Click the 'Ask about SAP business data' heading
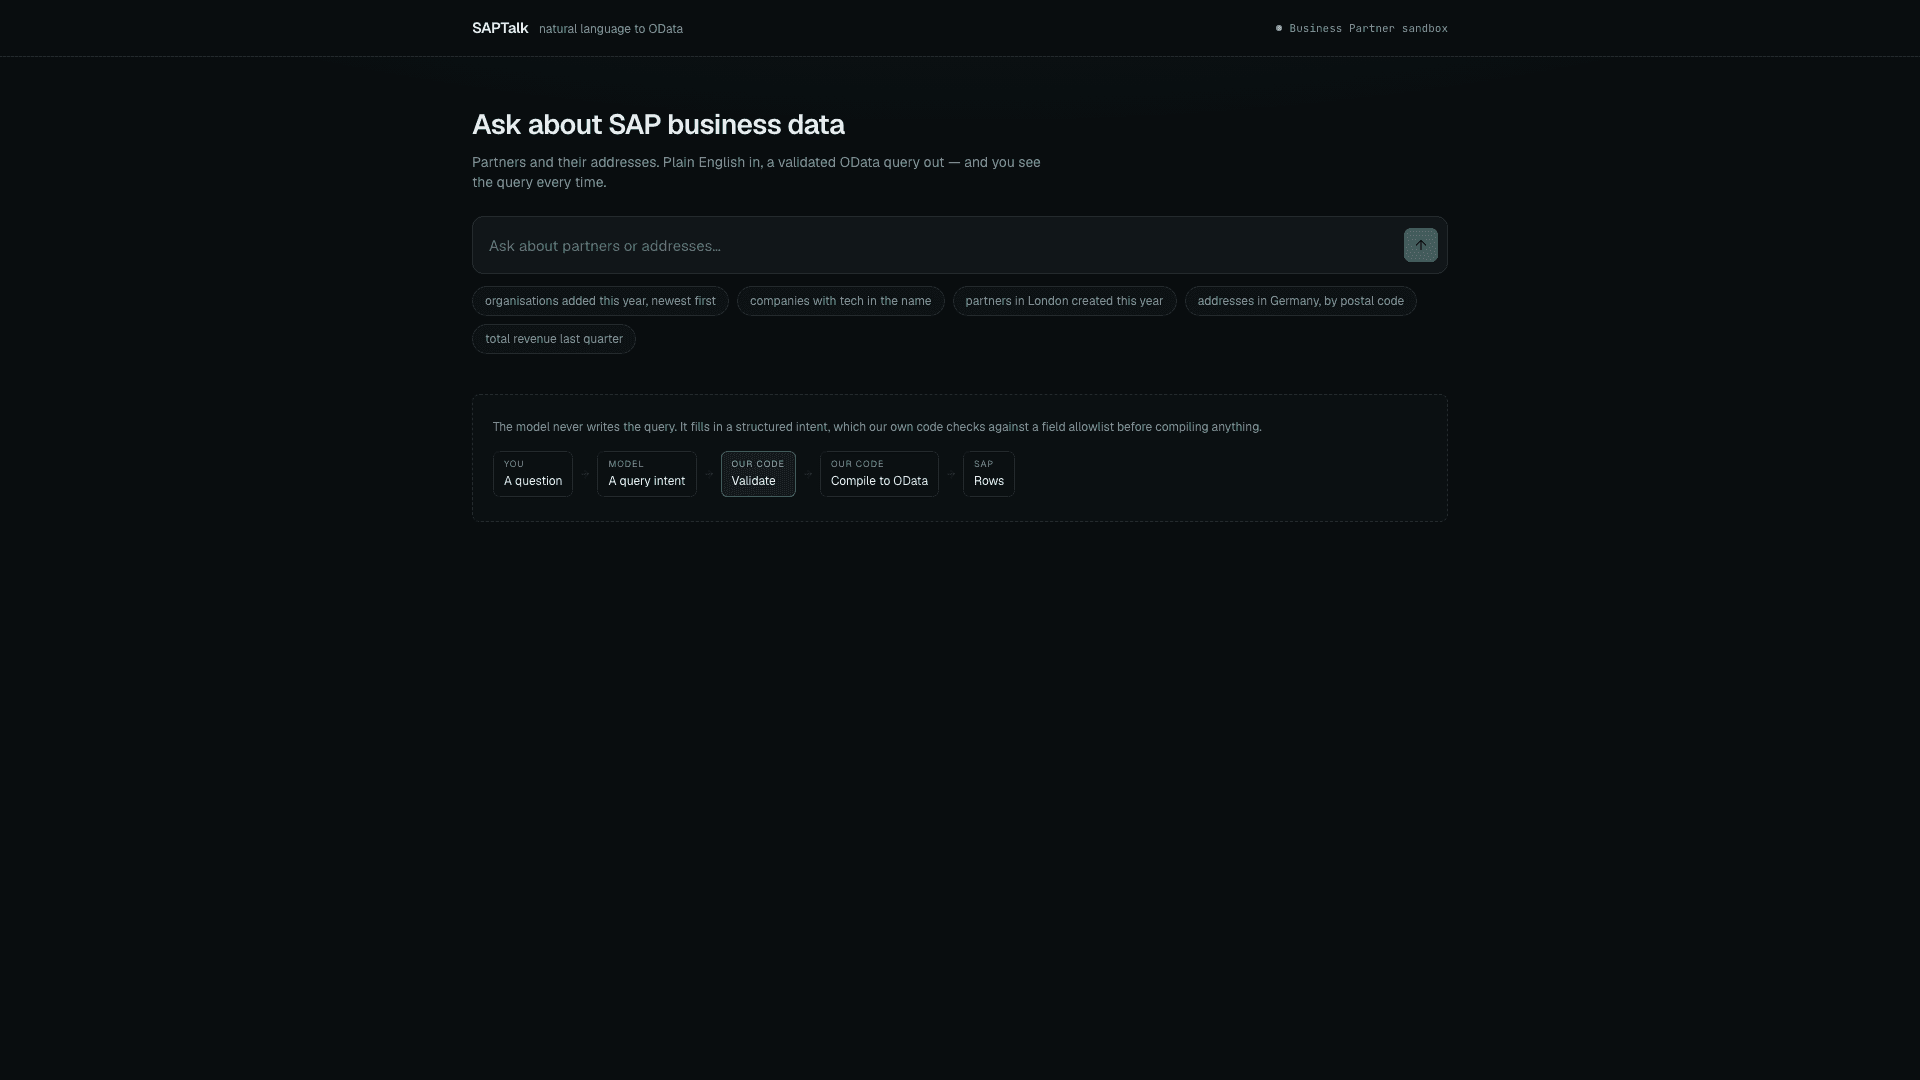The image size is (1920, 1080). (x=658, y=125)
